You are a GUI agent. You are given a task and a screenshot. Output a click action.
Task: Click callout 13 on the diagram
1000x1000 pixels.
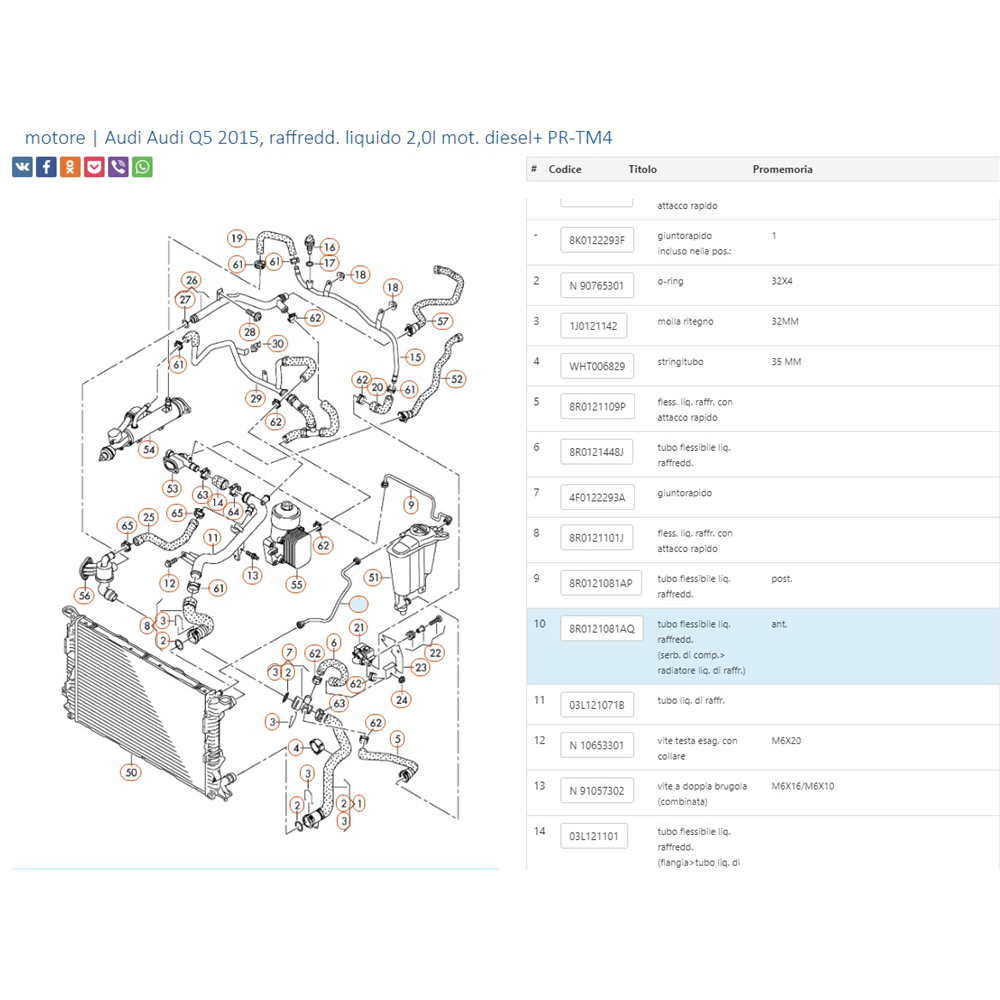[253, 575]
